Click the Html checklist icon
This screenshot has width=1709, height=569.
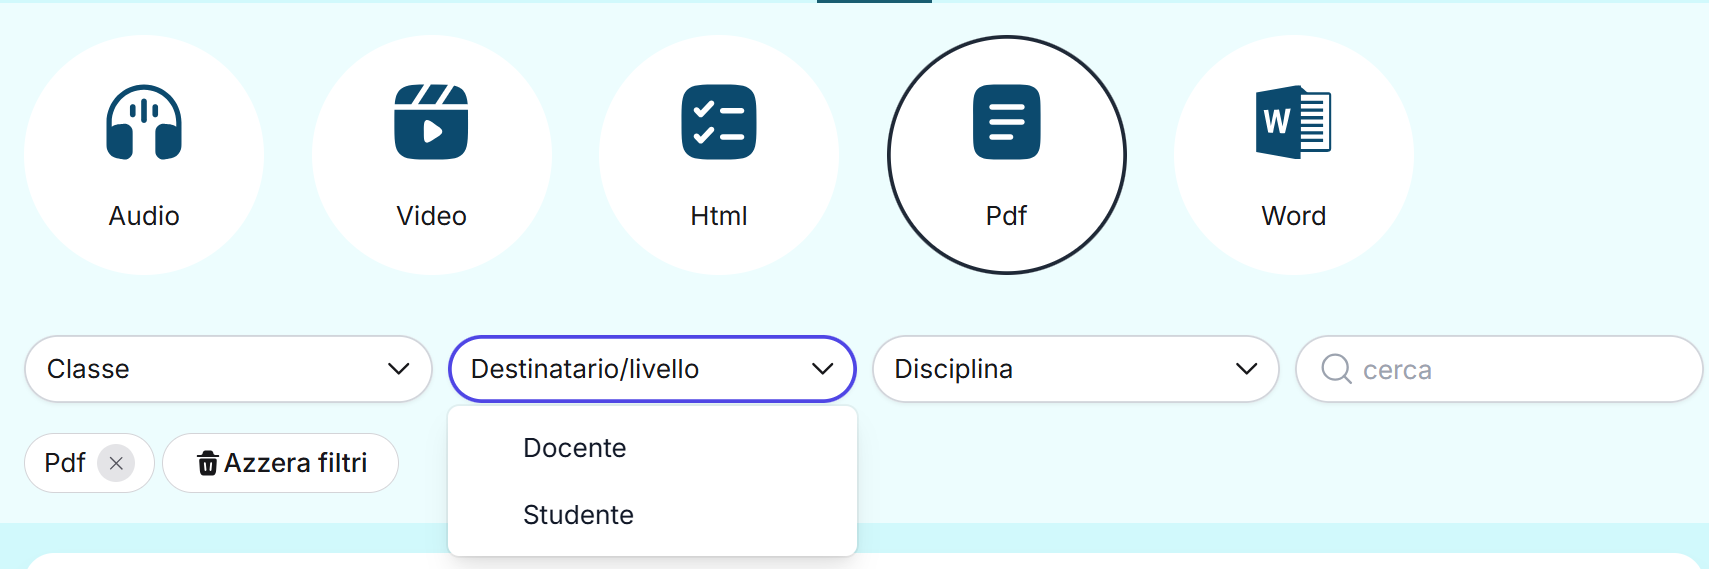pos(718,122)
